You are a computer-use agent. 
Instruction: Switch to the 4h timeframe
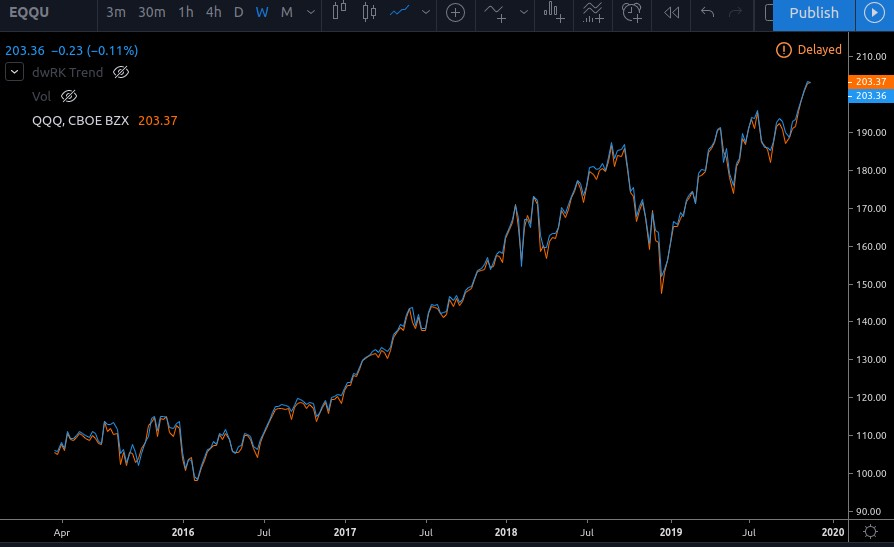click(x=213, y=13)
